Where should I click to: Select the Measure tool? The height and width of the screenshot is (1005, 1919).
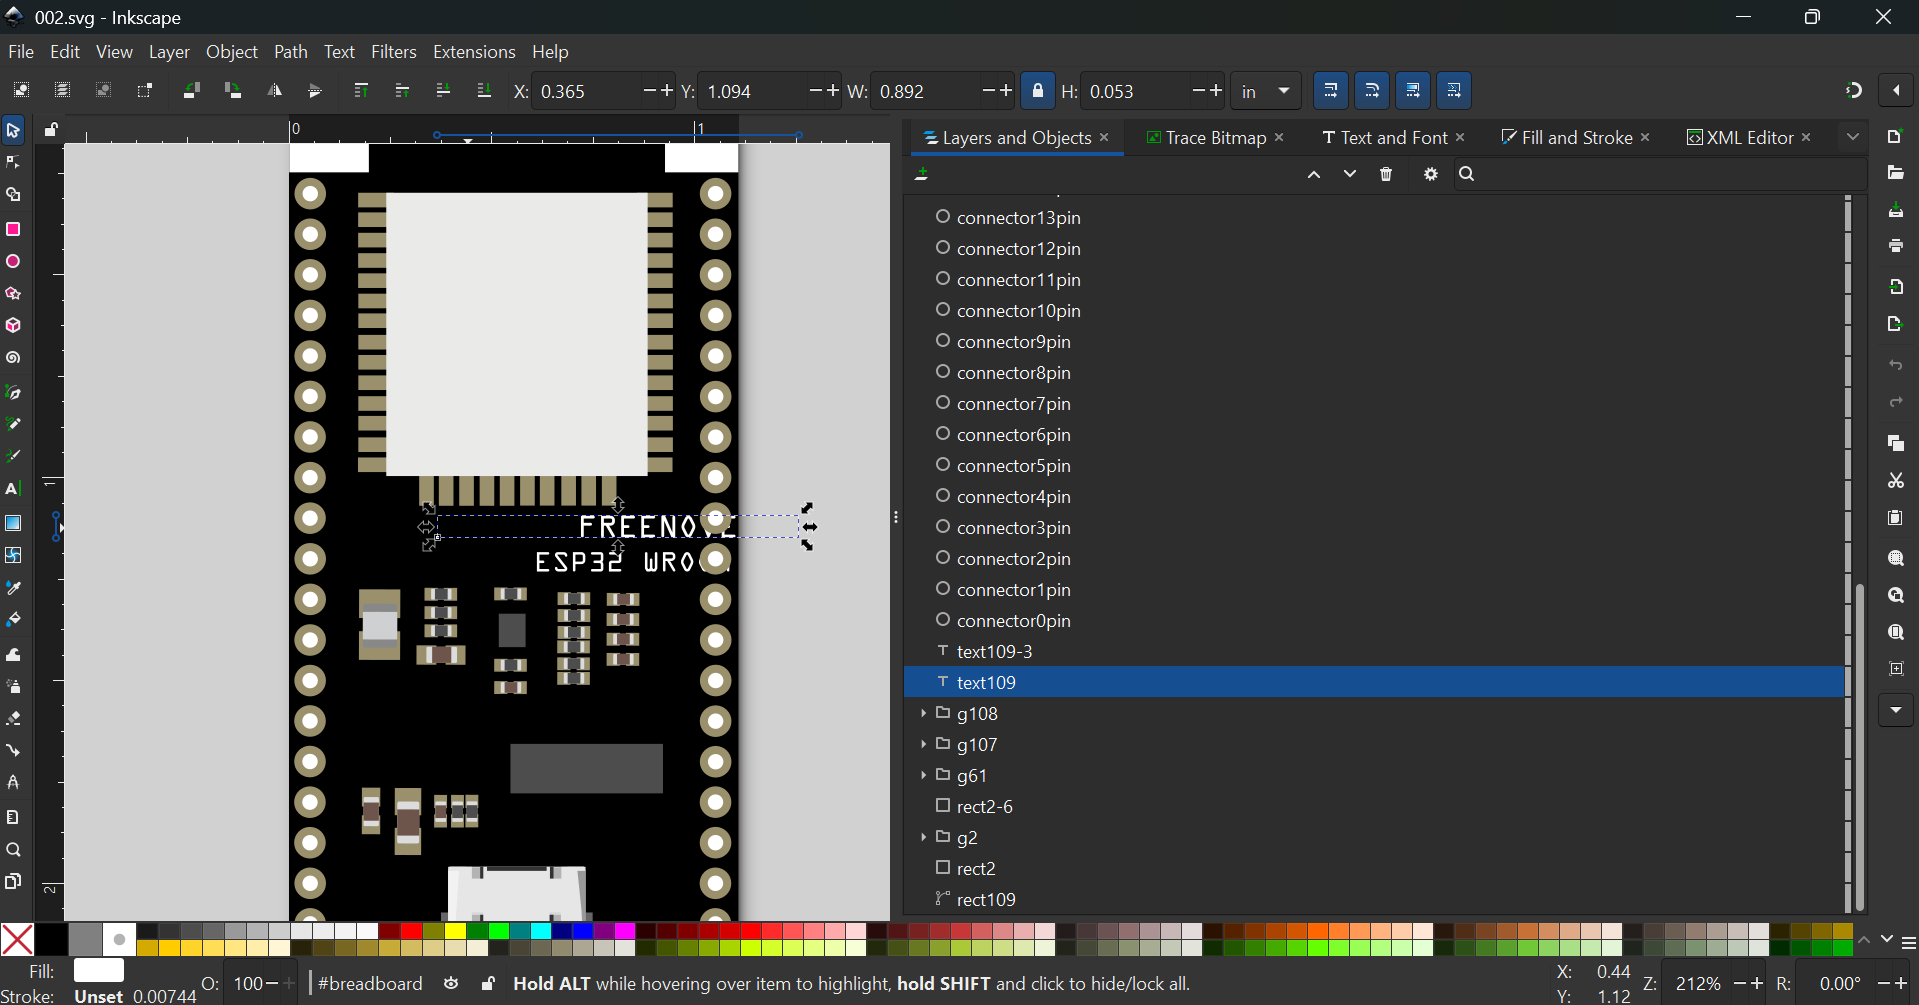(x=13, y=817)
